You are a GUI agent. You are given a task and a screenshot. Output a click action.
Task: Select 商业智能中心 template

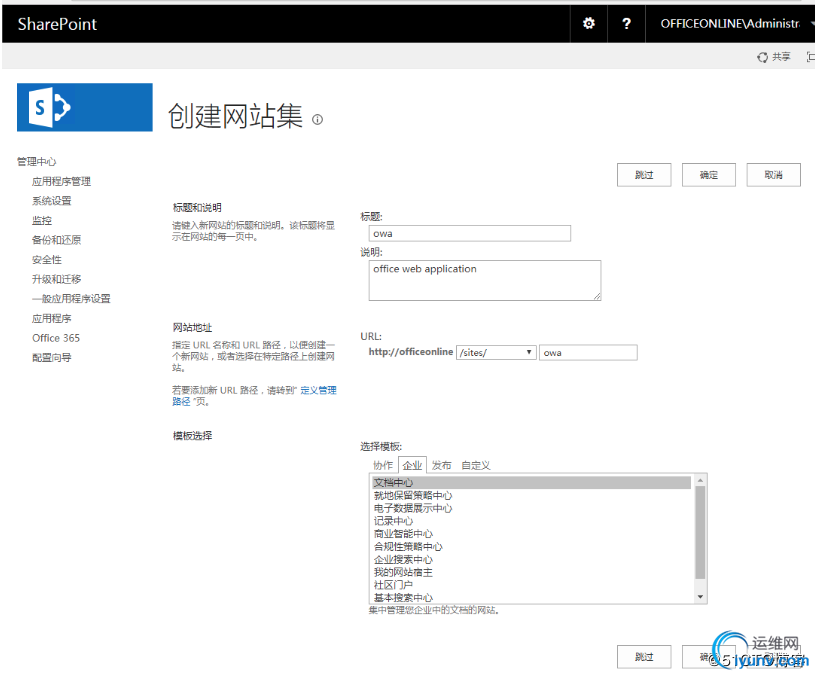point(532,534)
